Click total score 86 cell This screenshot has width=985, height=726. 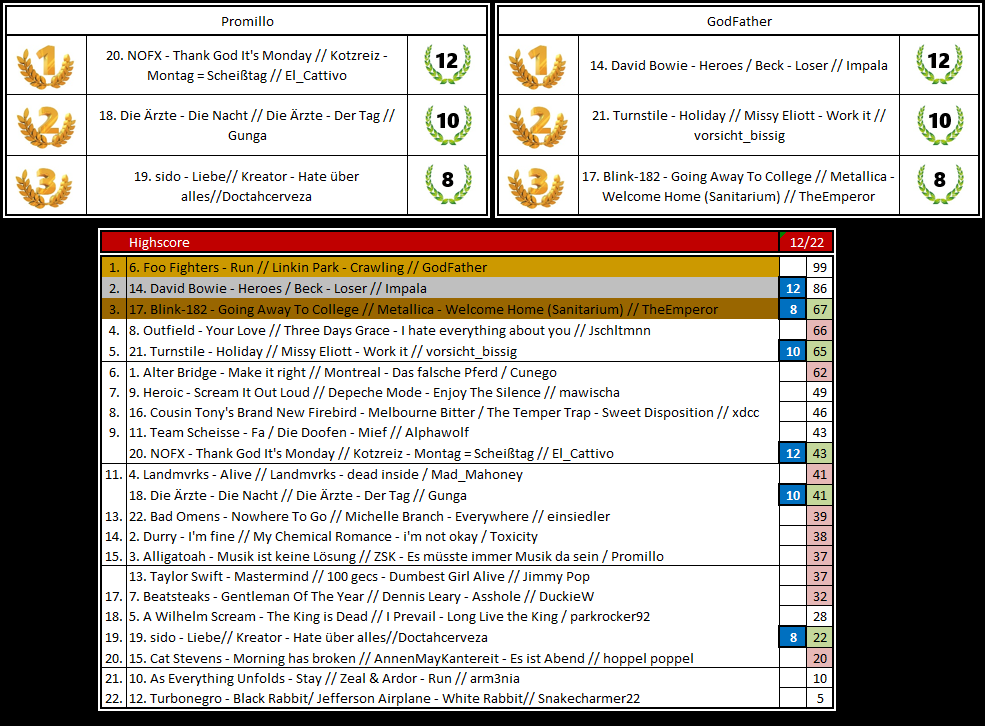(820, 288)
